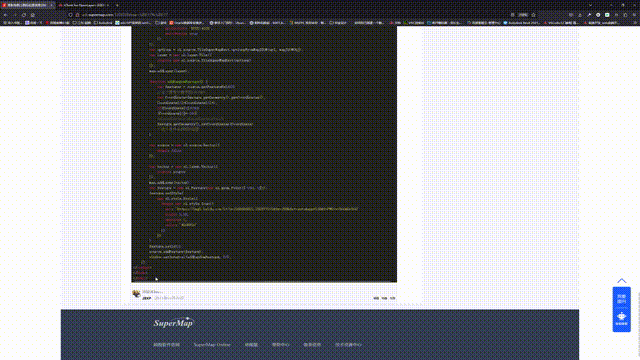Open the browser application menu icon
Screen dimensions: 640x360
(x=634, y=15)
